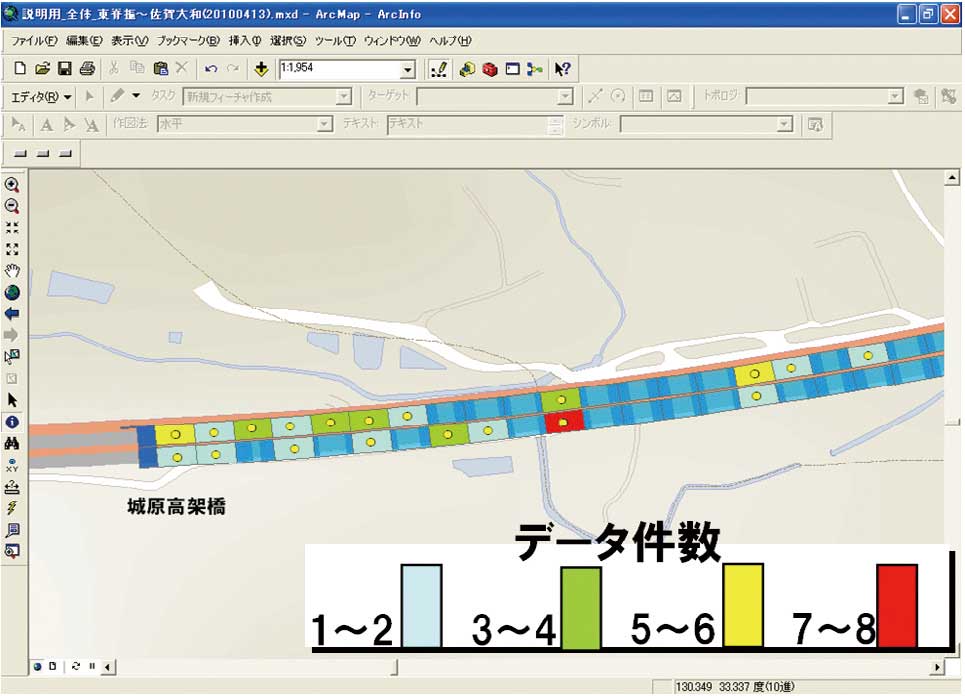Toggle the Pause Drawing button
The image size is (965, 696).
(93, 666)
